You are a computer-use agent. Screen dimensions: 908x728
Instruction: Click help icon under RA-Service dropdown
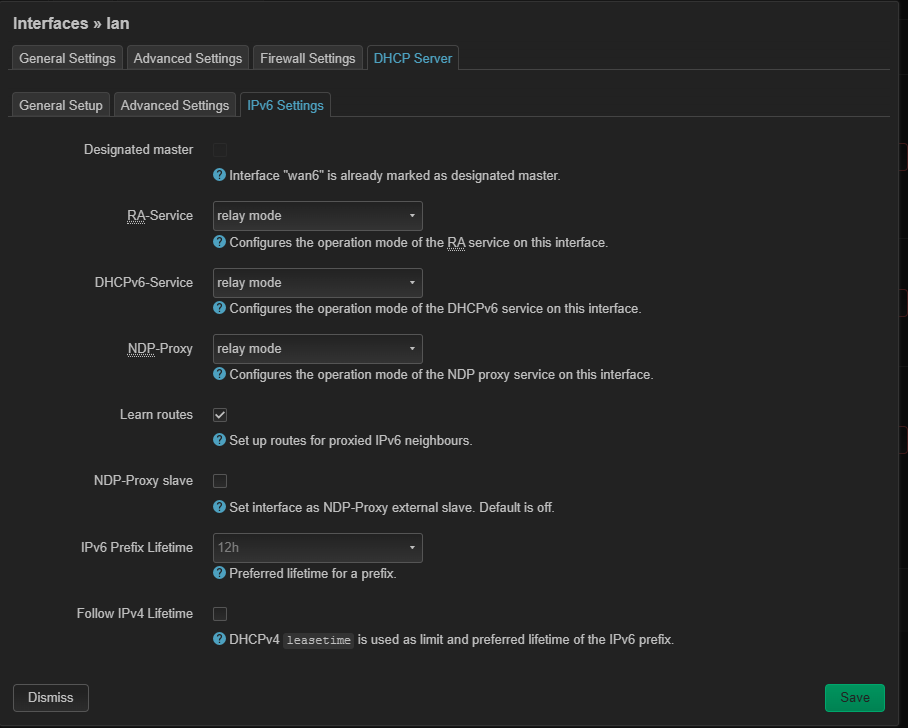pos(220,242)
